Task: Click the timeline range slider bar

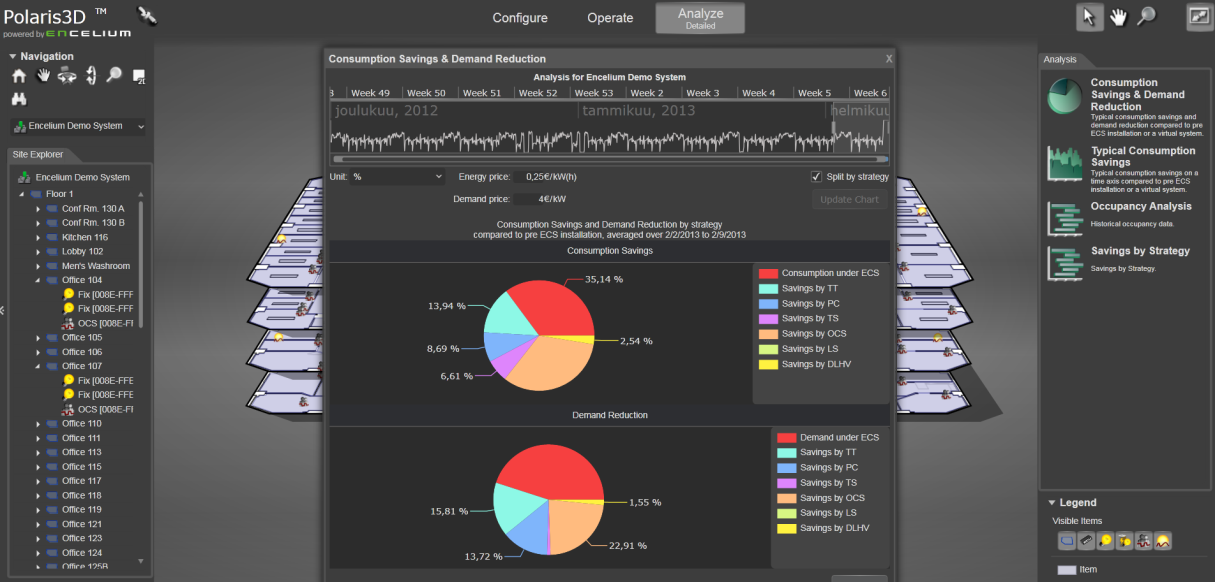Action: [610, 159]
